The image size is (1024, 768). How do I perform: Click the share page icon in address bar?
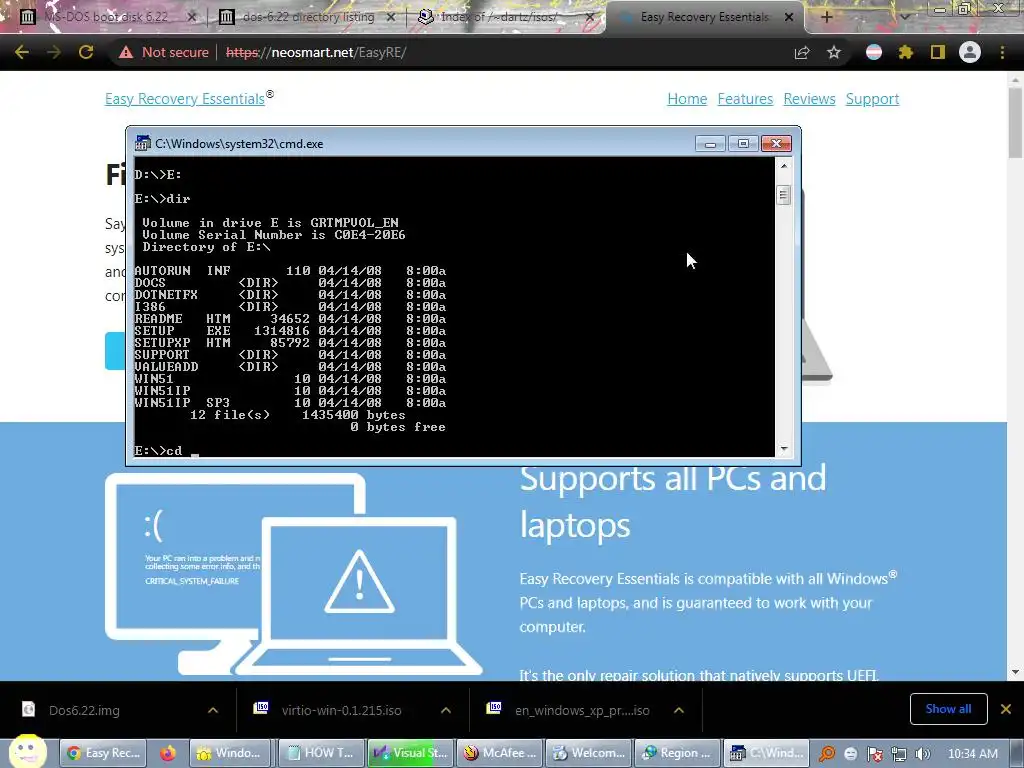[802, 52]
